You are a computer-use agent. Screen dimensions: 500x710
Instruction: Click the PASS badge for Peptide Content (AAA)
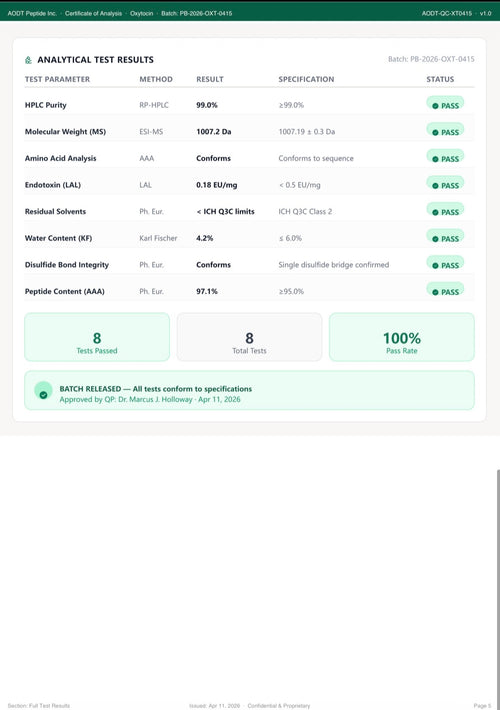click(x=445, y=291)
